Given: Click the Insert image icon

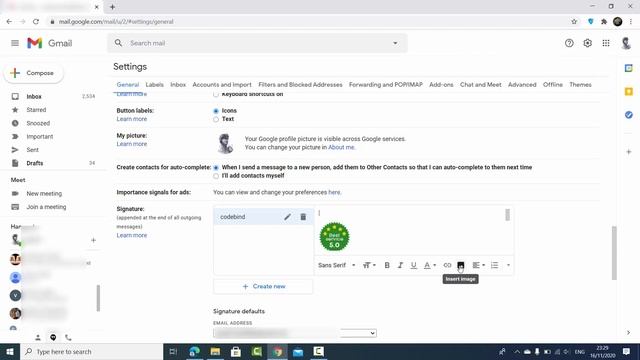Looking at the screenshot, I should [x=460, y=265].
